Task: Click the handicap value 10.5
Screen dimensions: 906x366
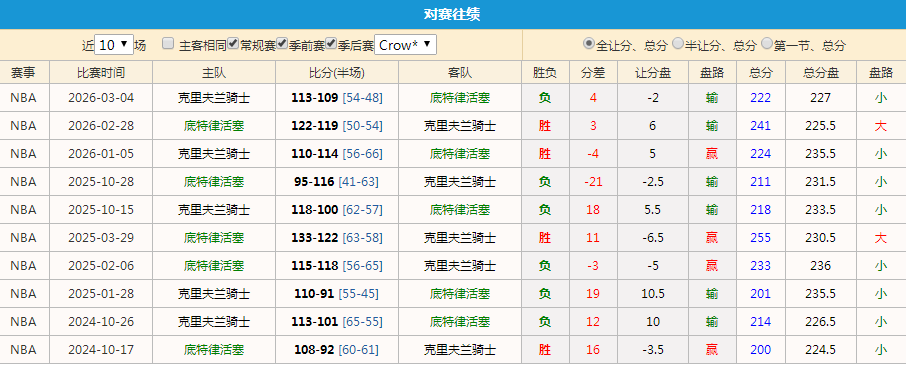Action: pyautogui.click(x=653, y=294)
